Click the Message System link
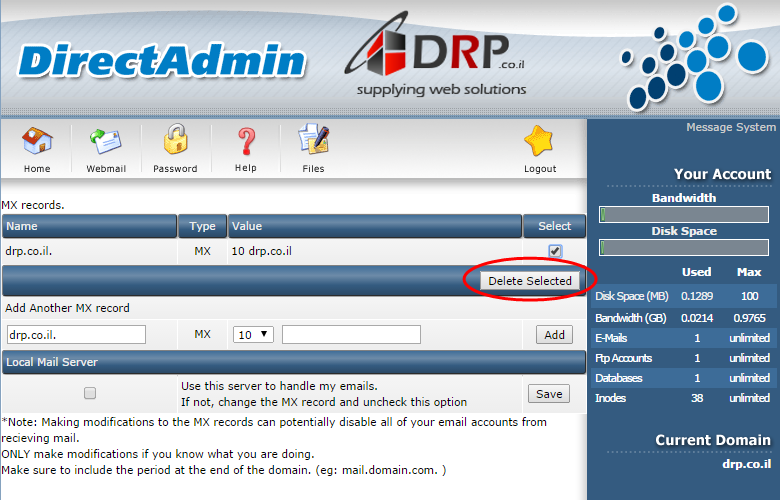This screenshot has width=780, height=500. 730,127
